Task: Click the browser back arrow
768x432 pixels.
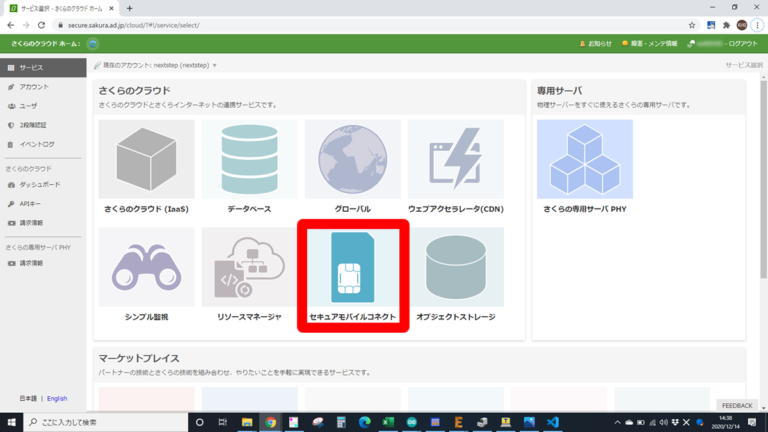Action: pos(11,25)
